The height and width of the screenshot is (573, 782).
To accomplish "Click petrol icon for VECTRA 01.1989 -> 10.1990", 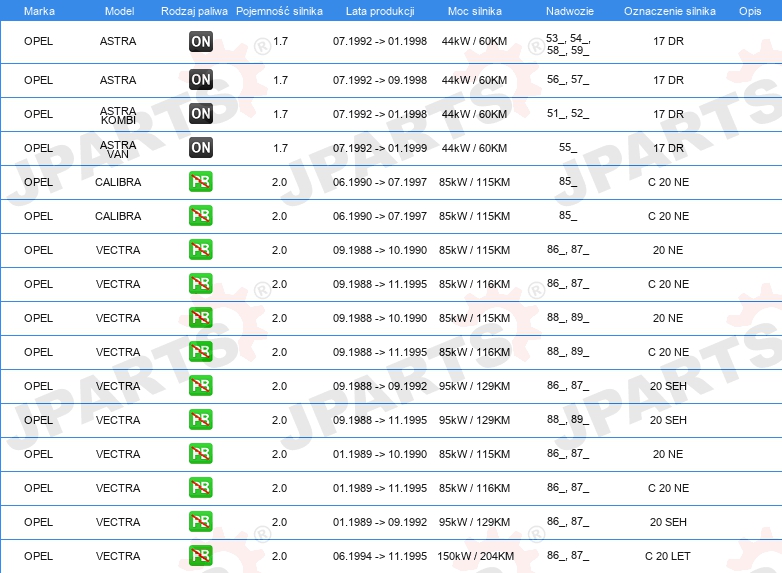I will 201,454.
